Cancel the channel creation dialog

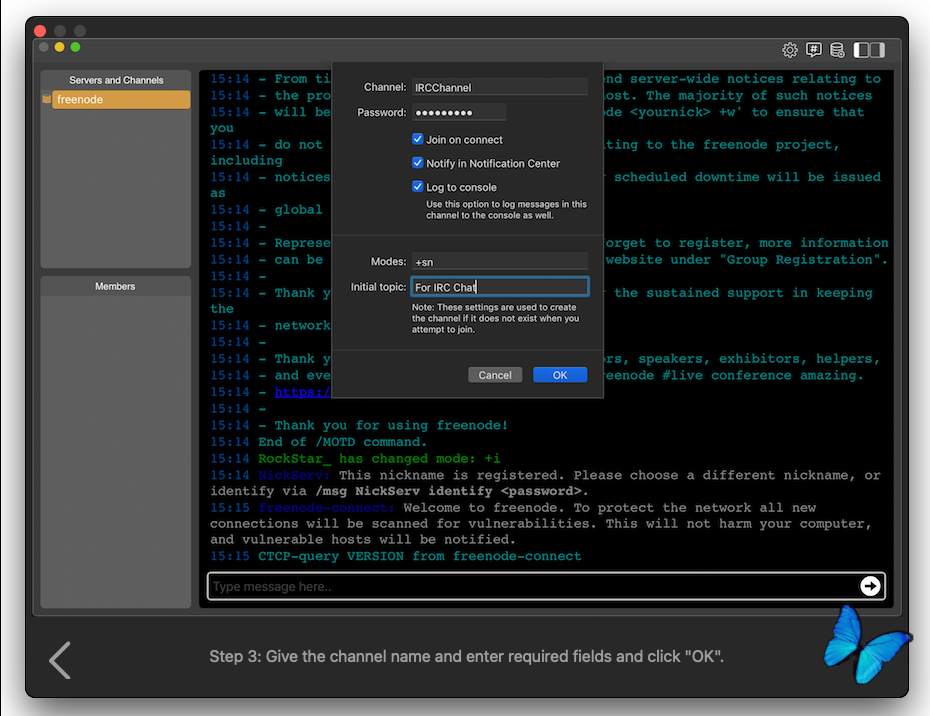[x=495, y=375]
